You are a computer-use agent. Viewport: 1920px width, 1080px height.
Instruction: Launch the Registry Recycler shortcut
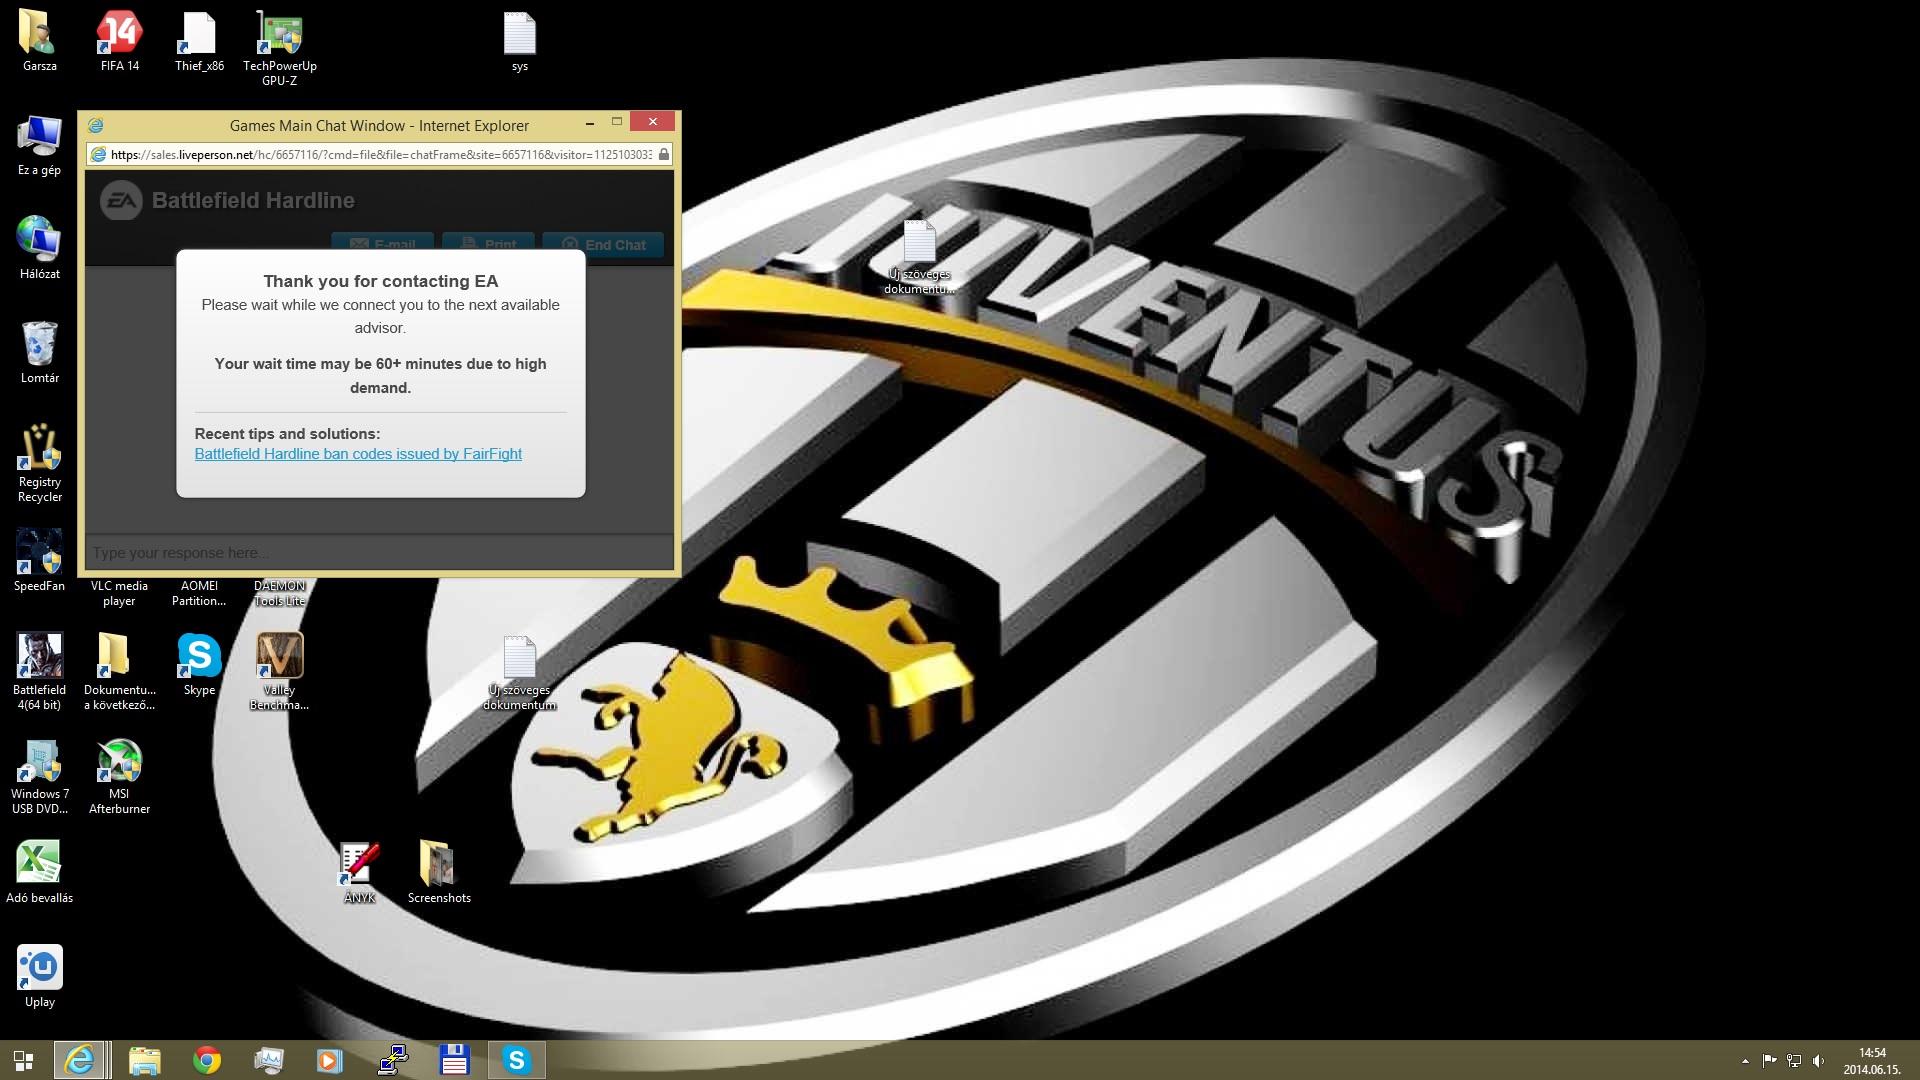point(39,463)
